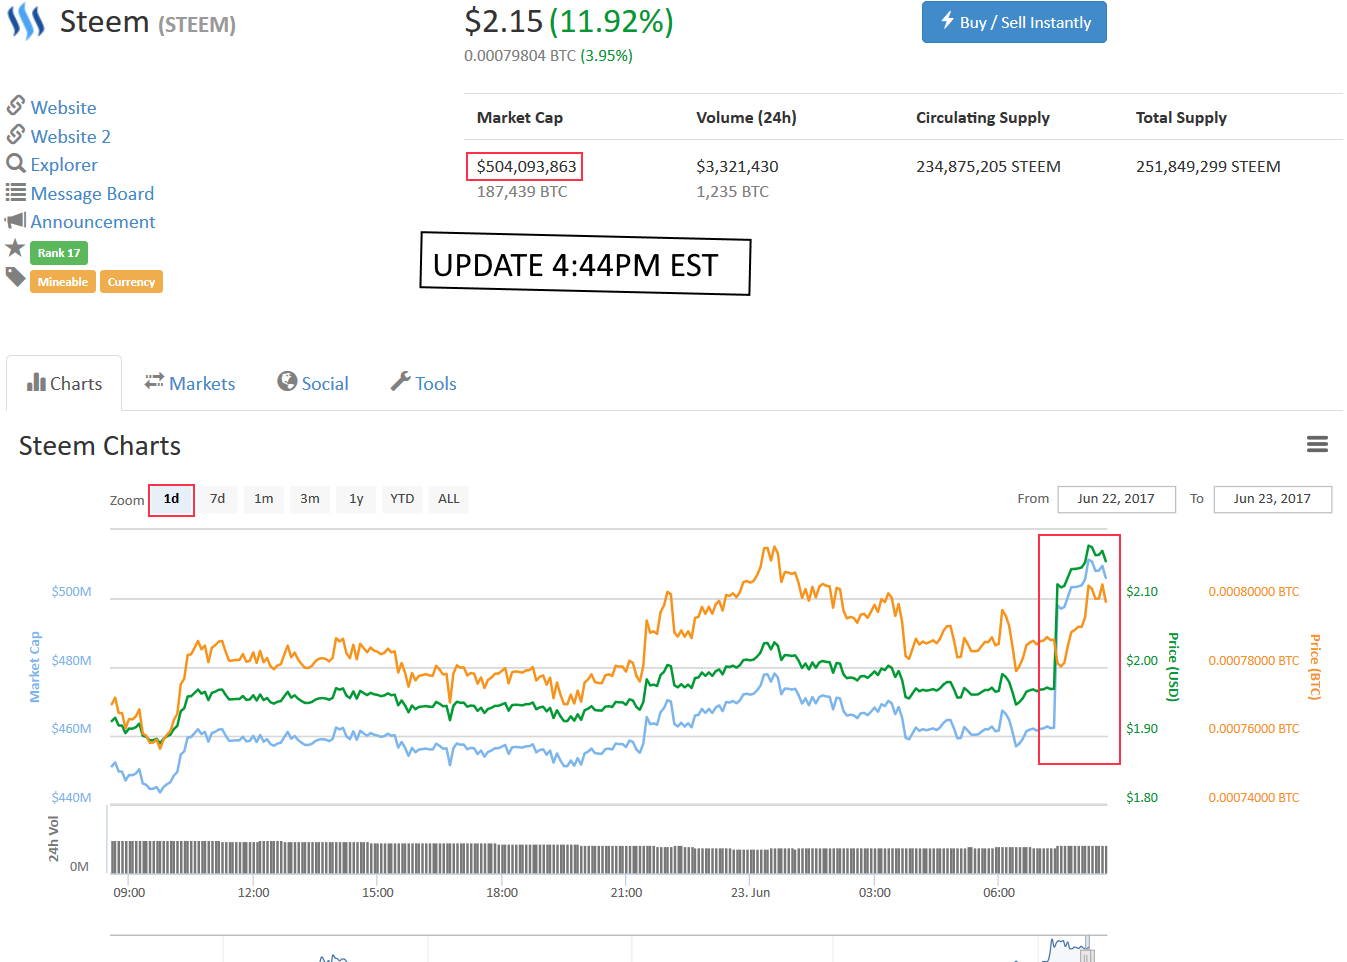Click the Circulating Supply column header
The image size is (1347, 962).
click(983, 117)
